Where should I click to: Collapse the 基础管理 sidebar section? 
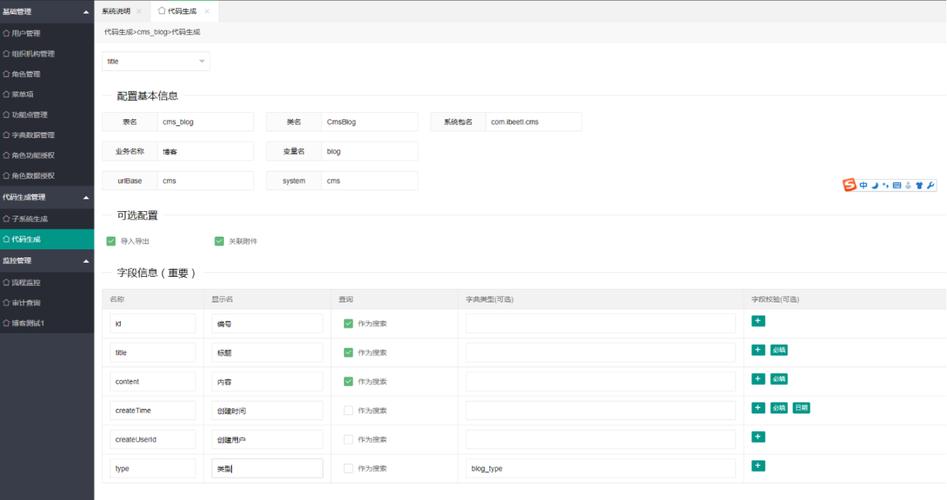tap(86, 12)
